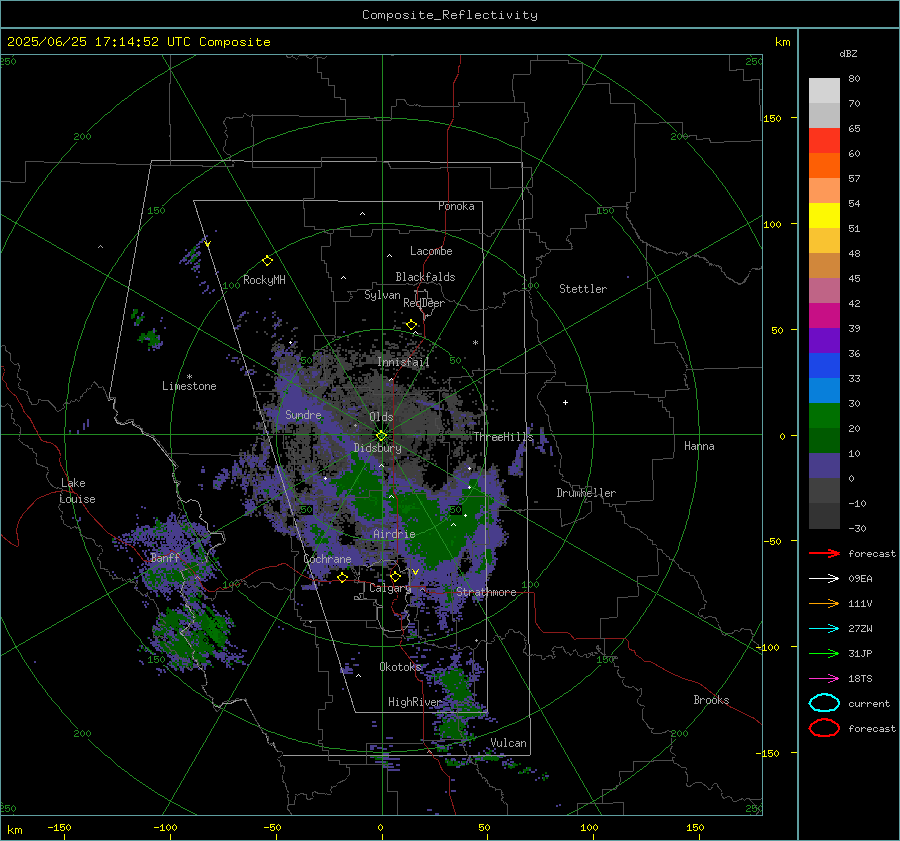Click the Olds city label

[381, 417]
